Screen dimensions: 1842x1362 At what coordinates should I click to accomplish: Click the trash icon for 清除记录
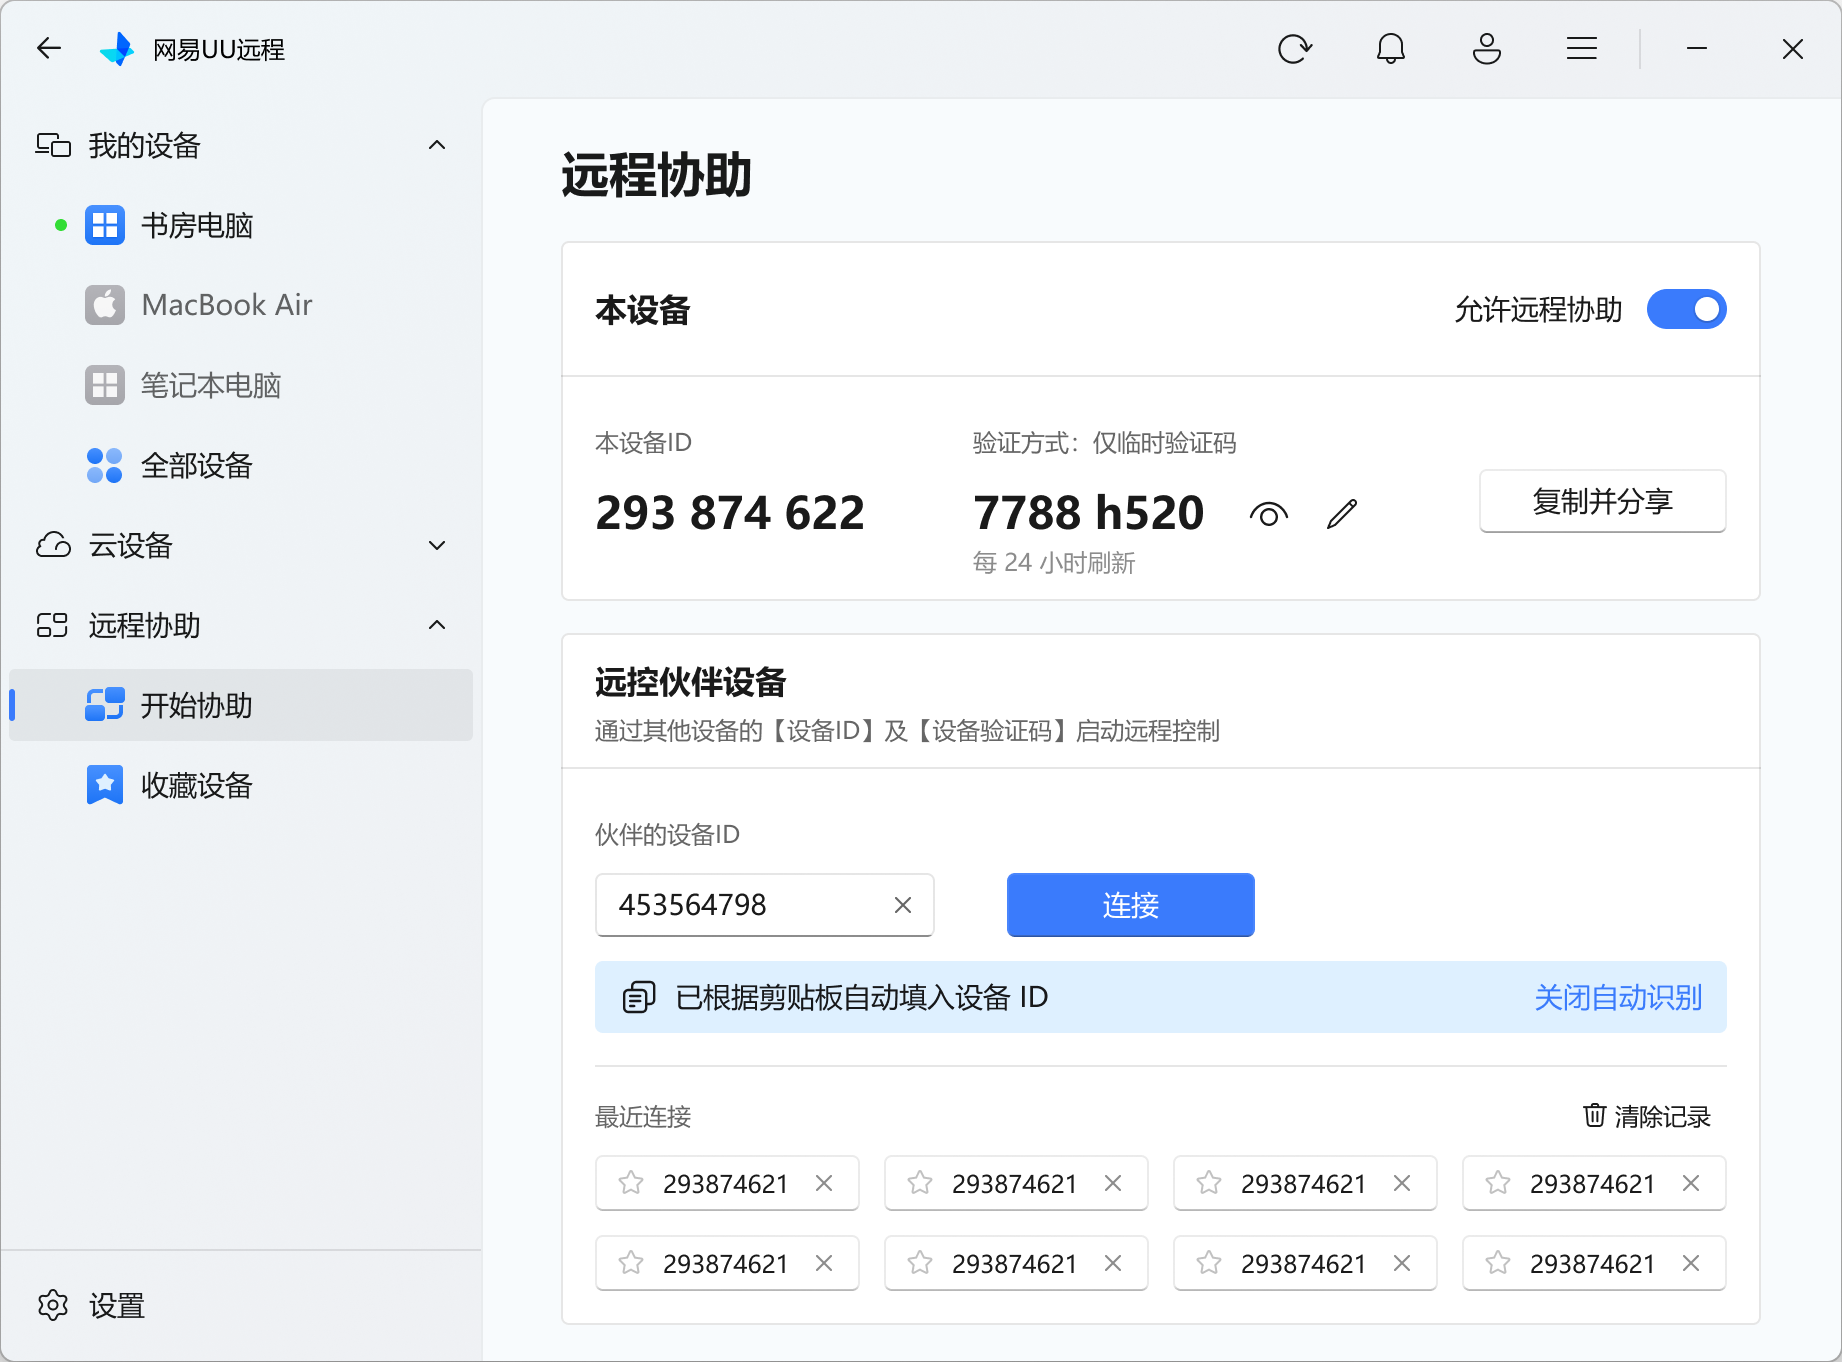coord(1594,1115)
